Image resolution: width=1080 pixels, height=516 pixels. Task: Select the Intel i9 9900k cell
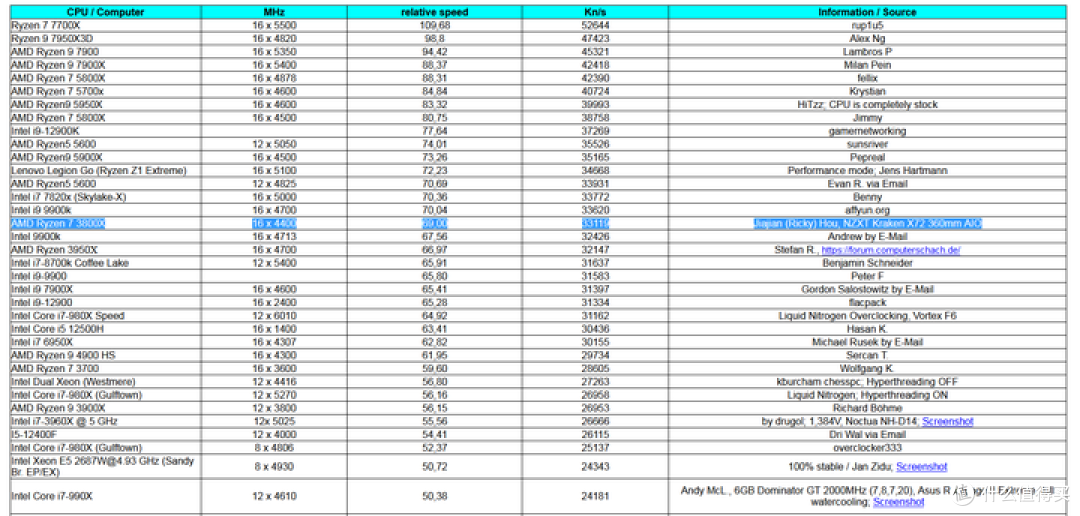click(105, 210)
